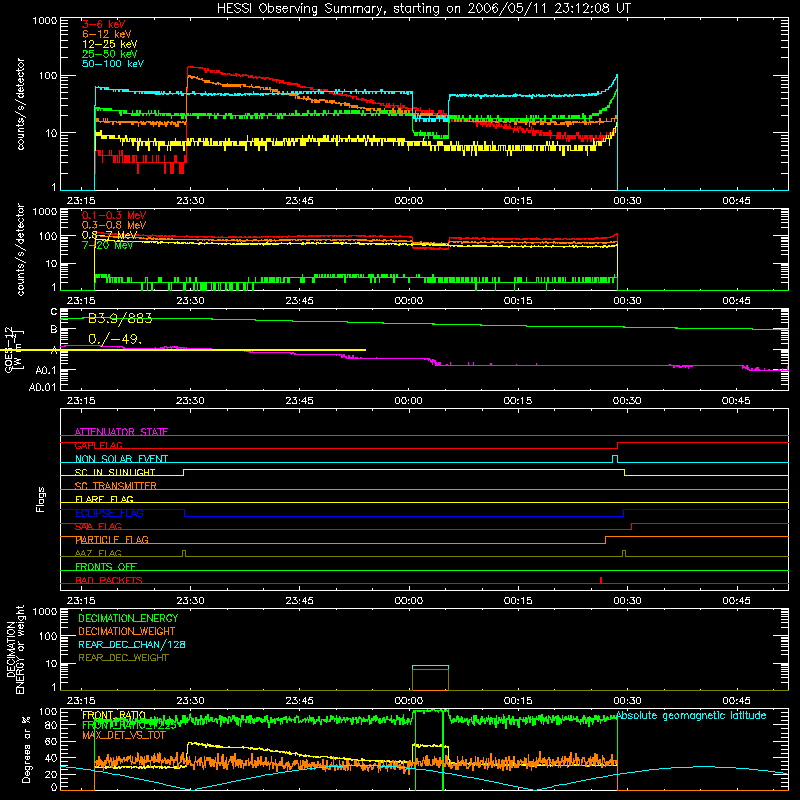
Task: Select the FRONTS_OFF flag label
Action: [106, 566]
